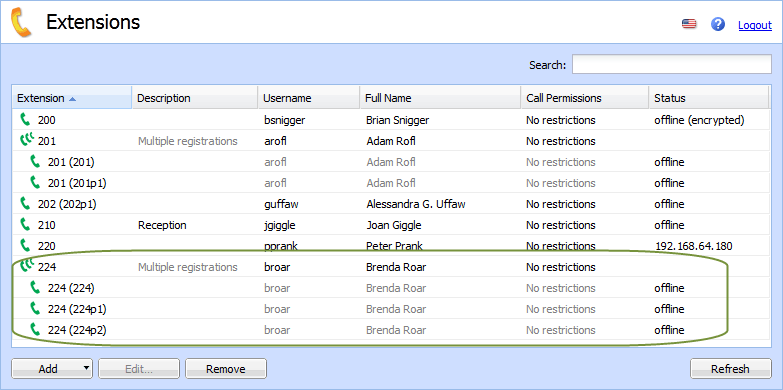The image size is (783, 390).
Task: Click extension text 201 (201p1)
Action: tap(77, 183)
